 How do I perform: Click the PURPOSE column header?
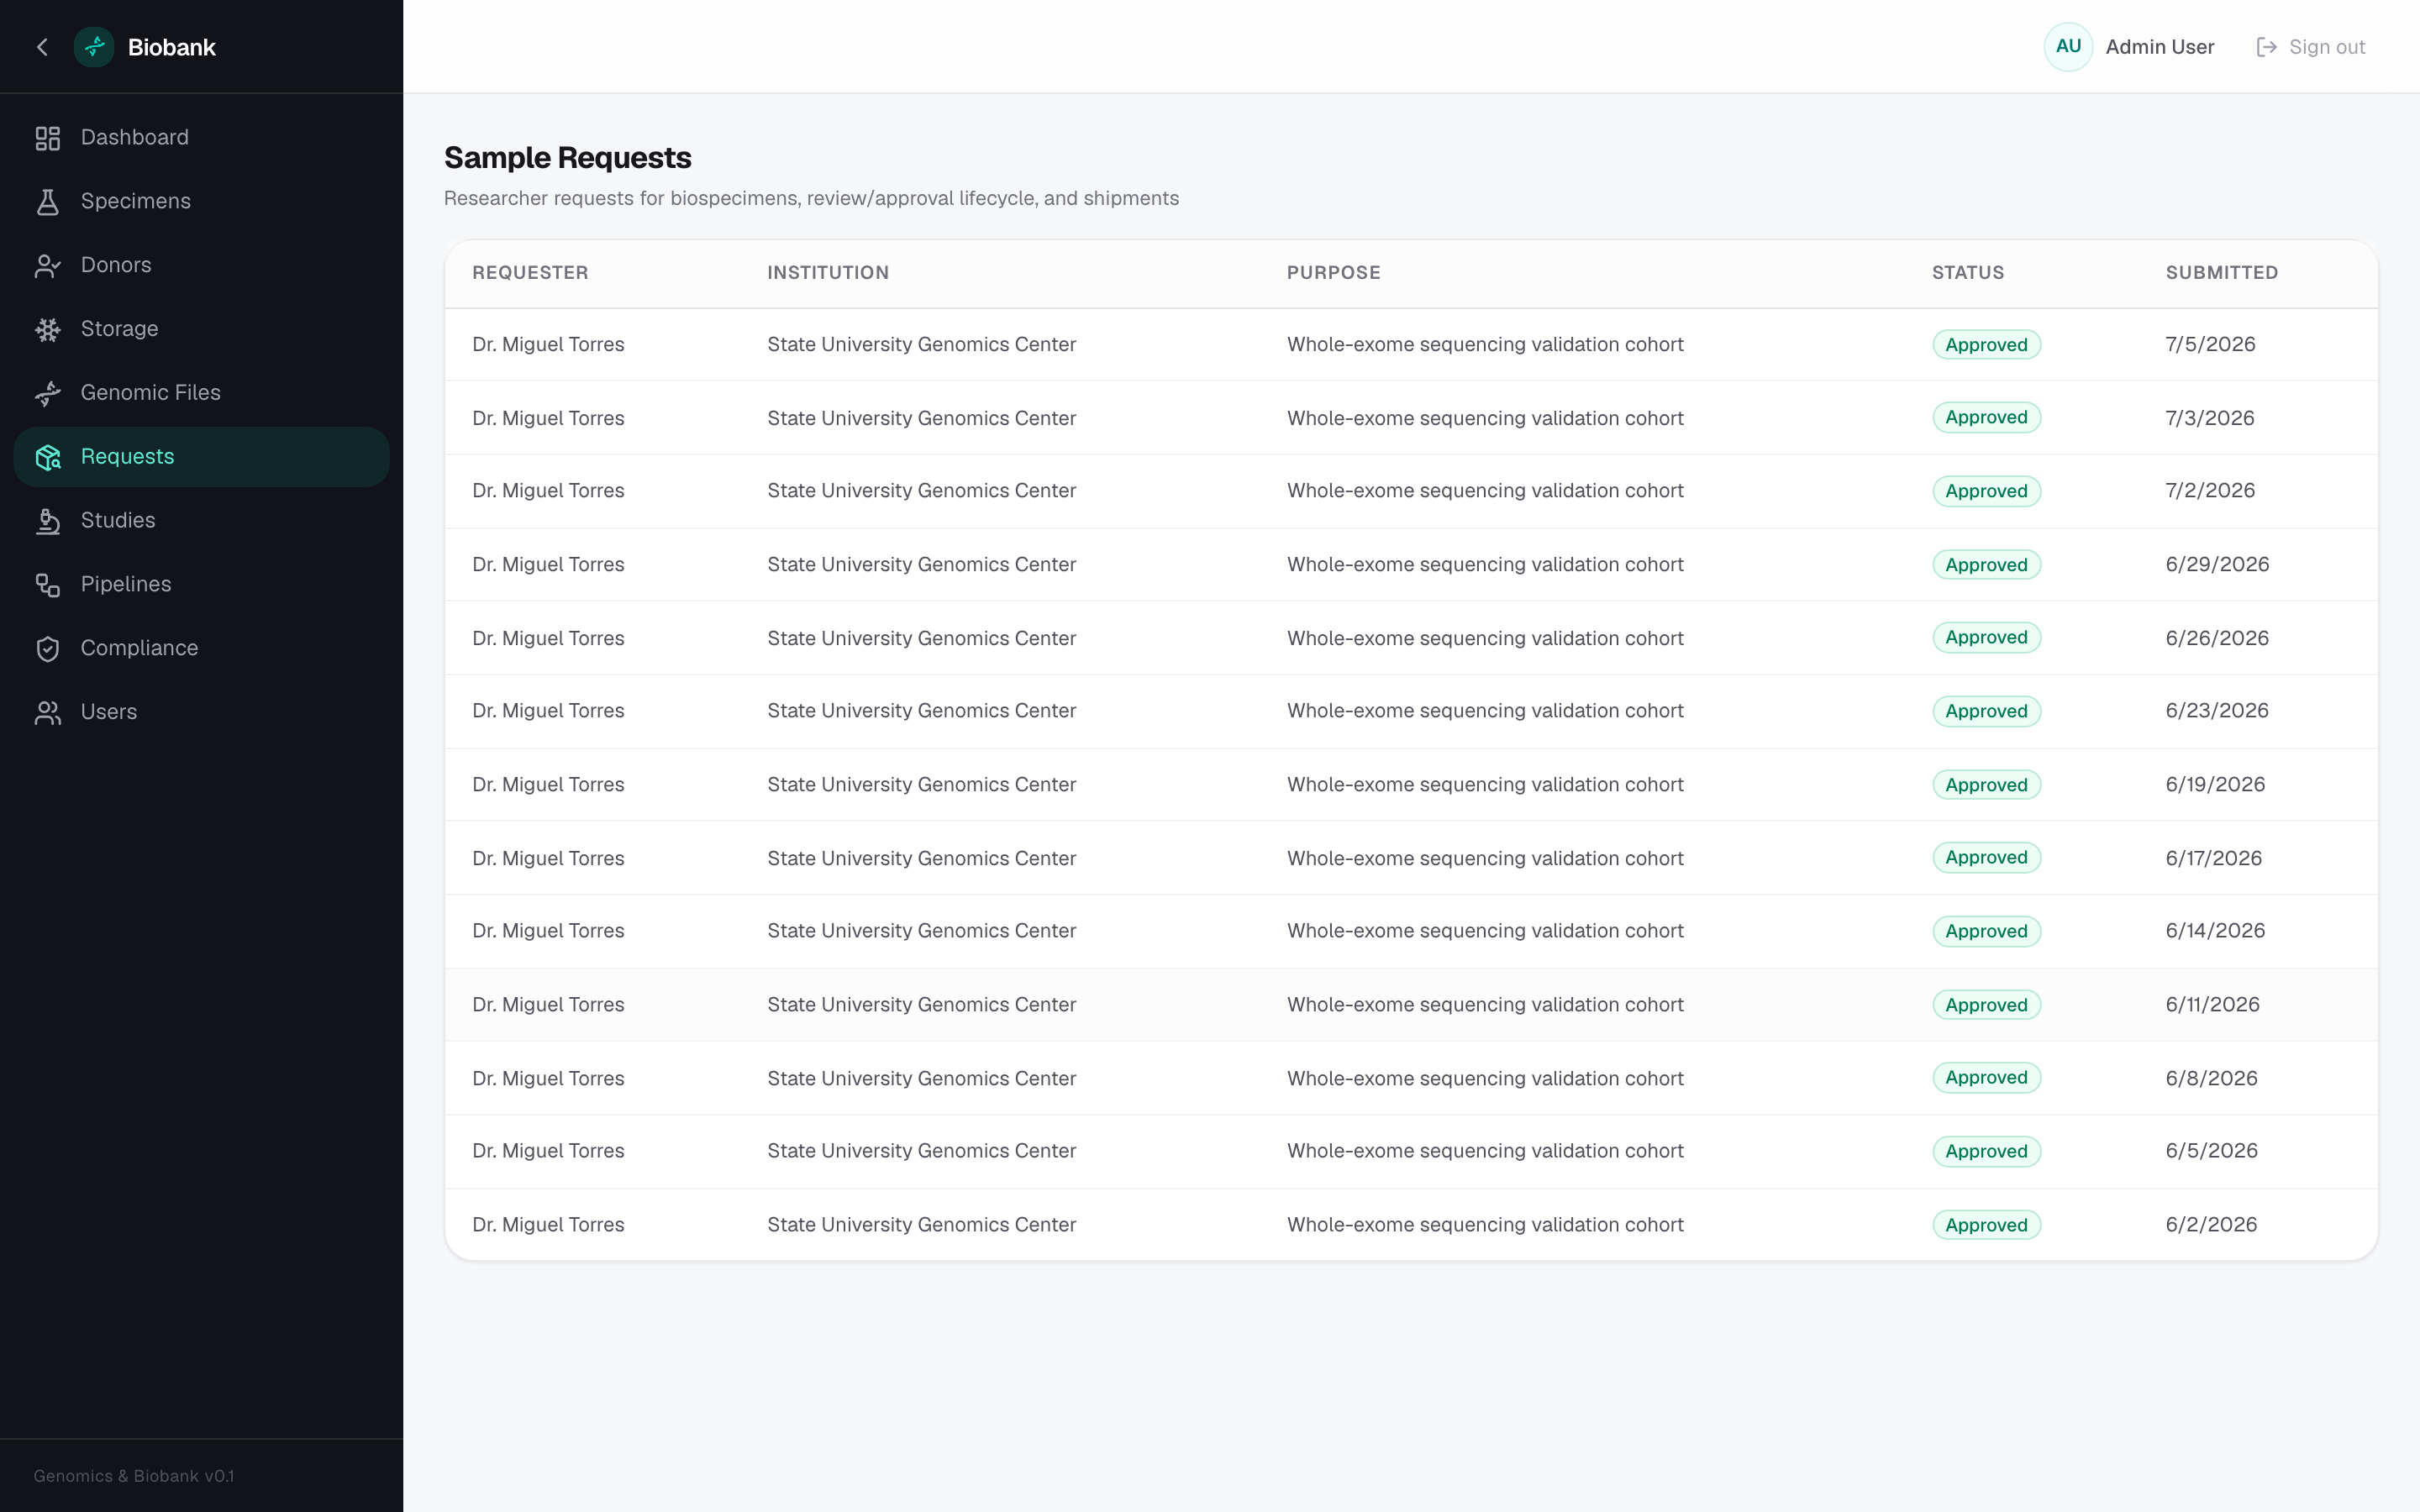pos(1333,273)
